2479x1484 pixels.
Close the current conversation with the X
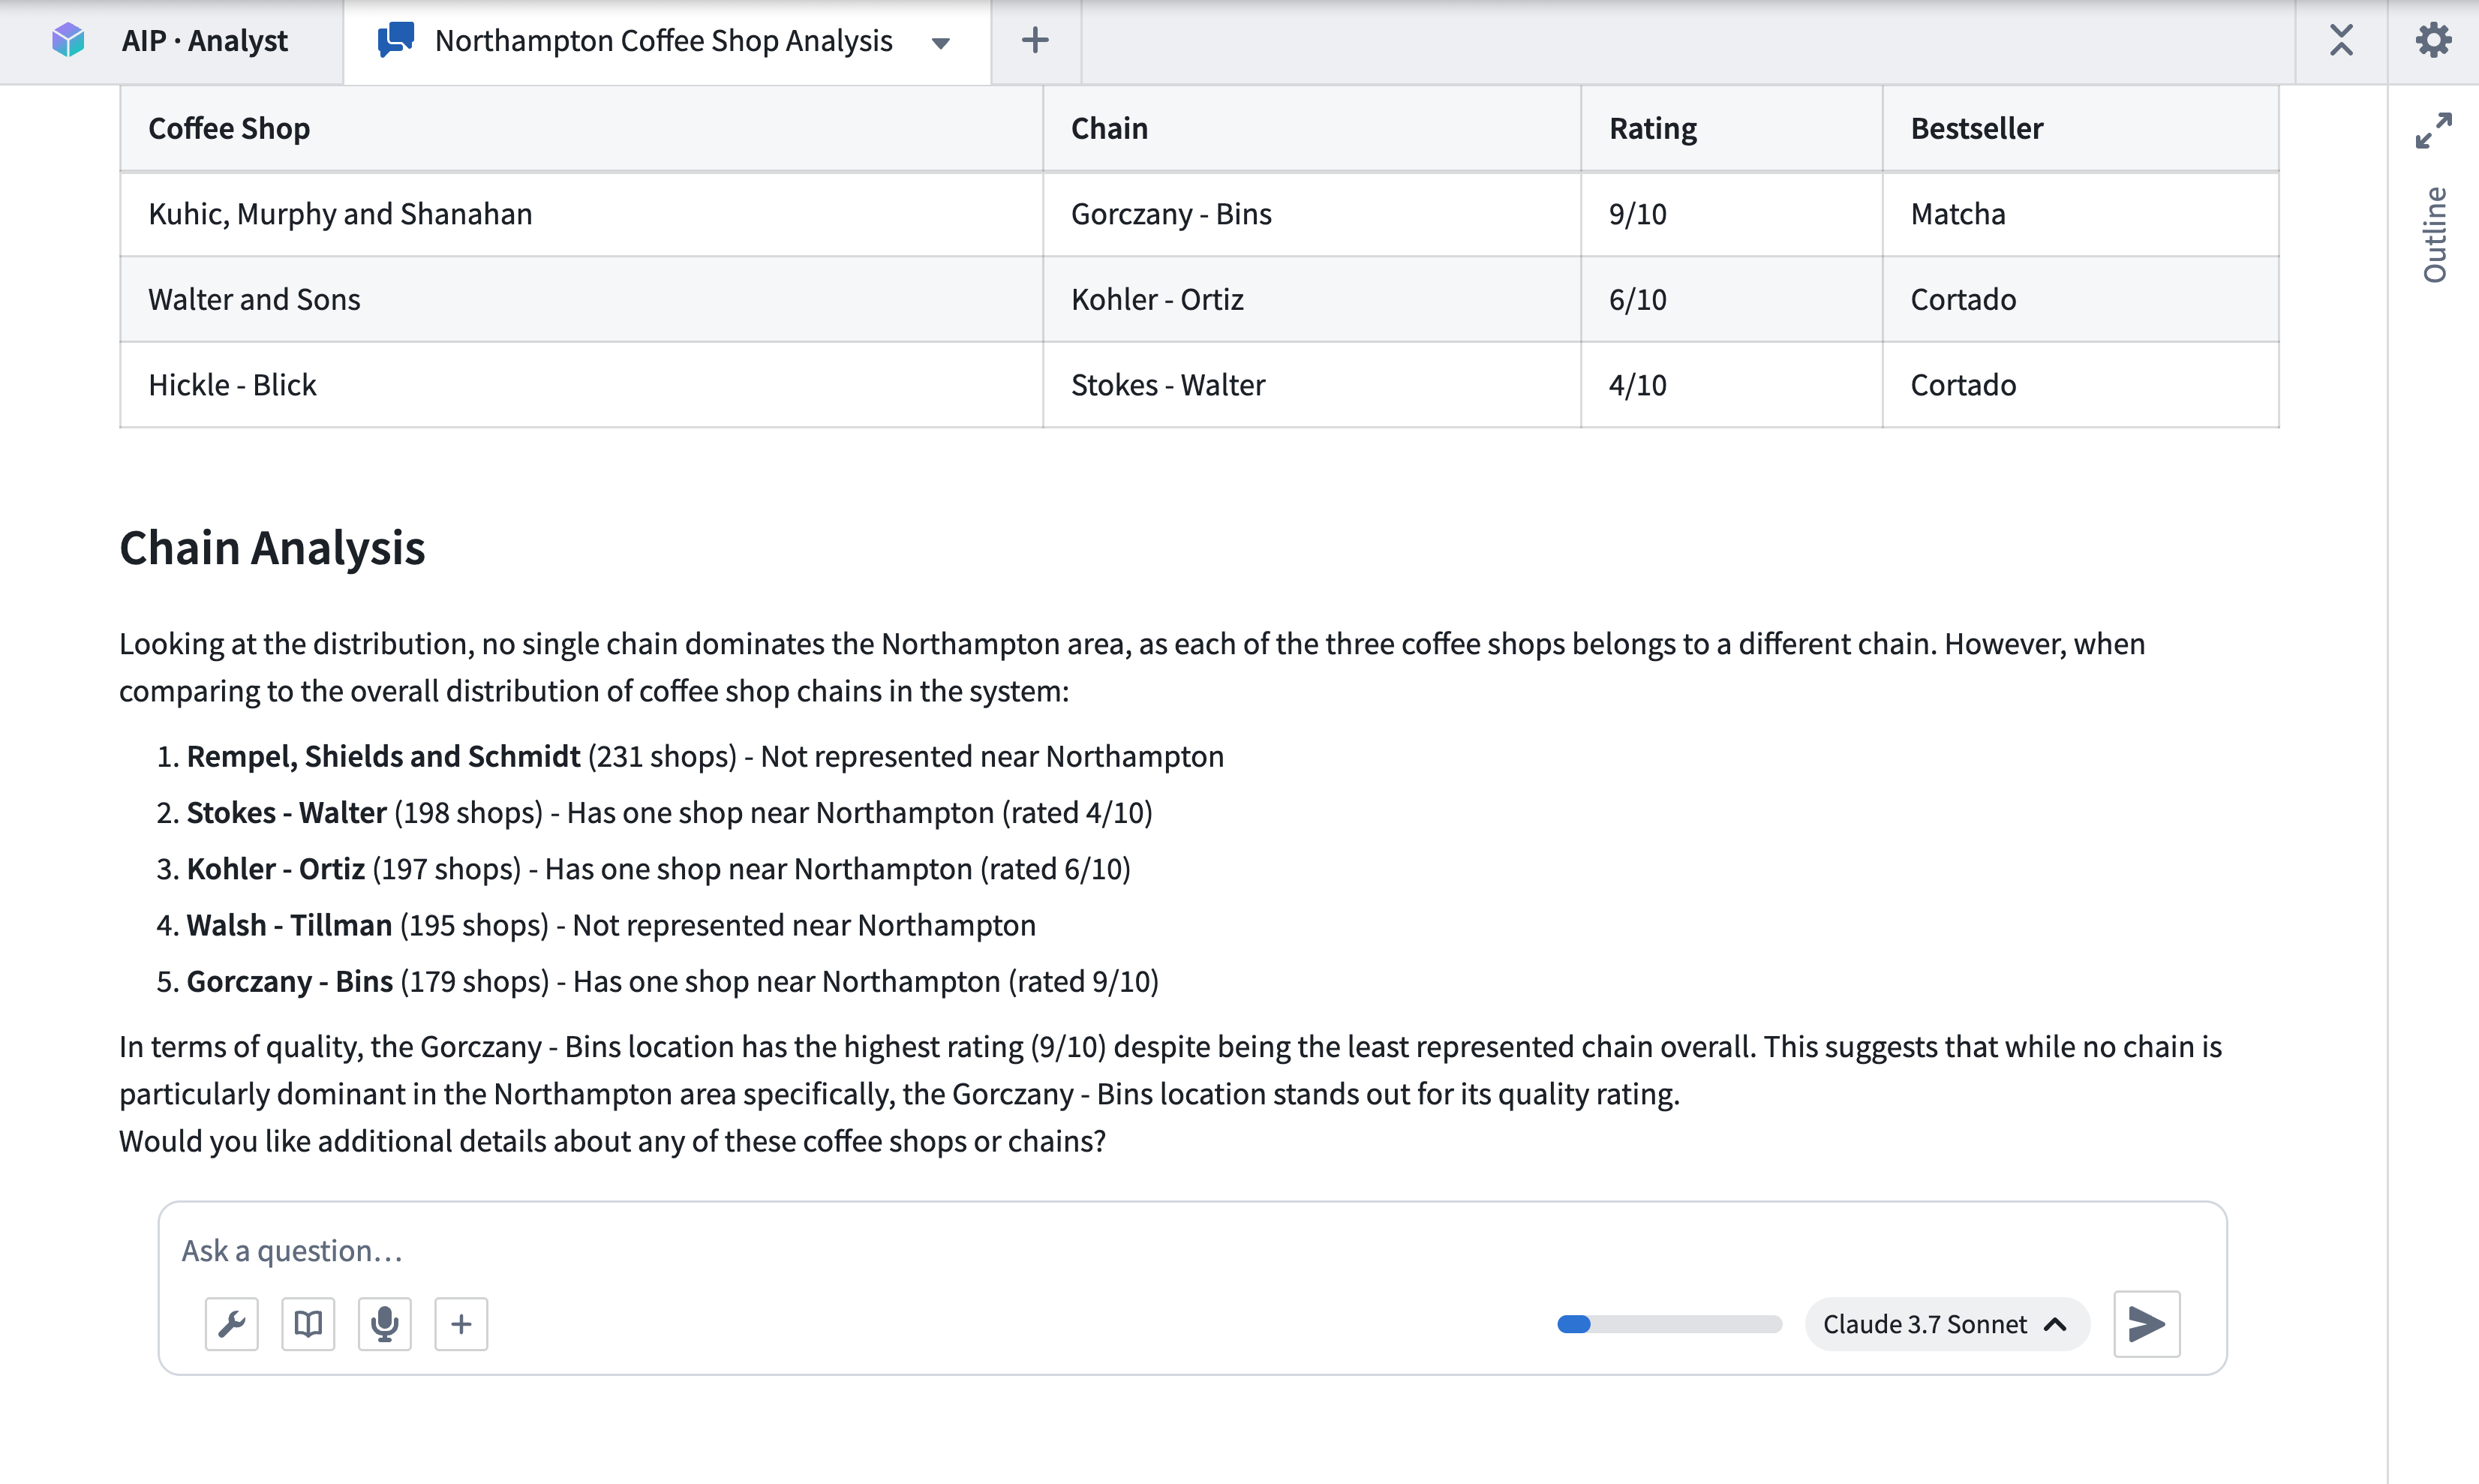(x=2341, y=40)
